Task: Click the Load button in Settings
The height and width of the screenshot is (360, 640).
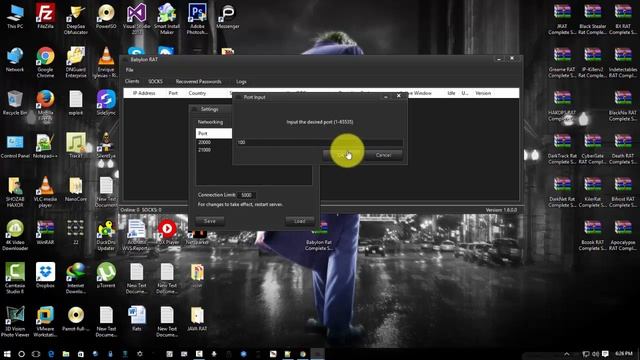Action: [300, 221]
